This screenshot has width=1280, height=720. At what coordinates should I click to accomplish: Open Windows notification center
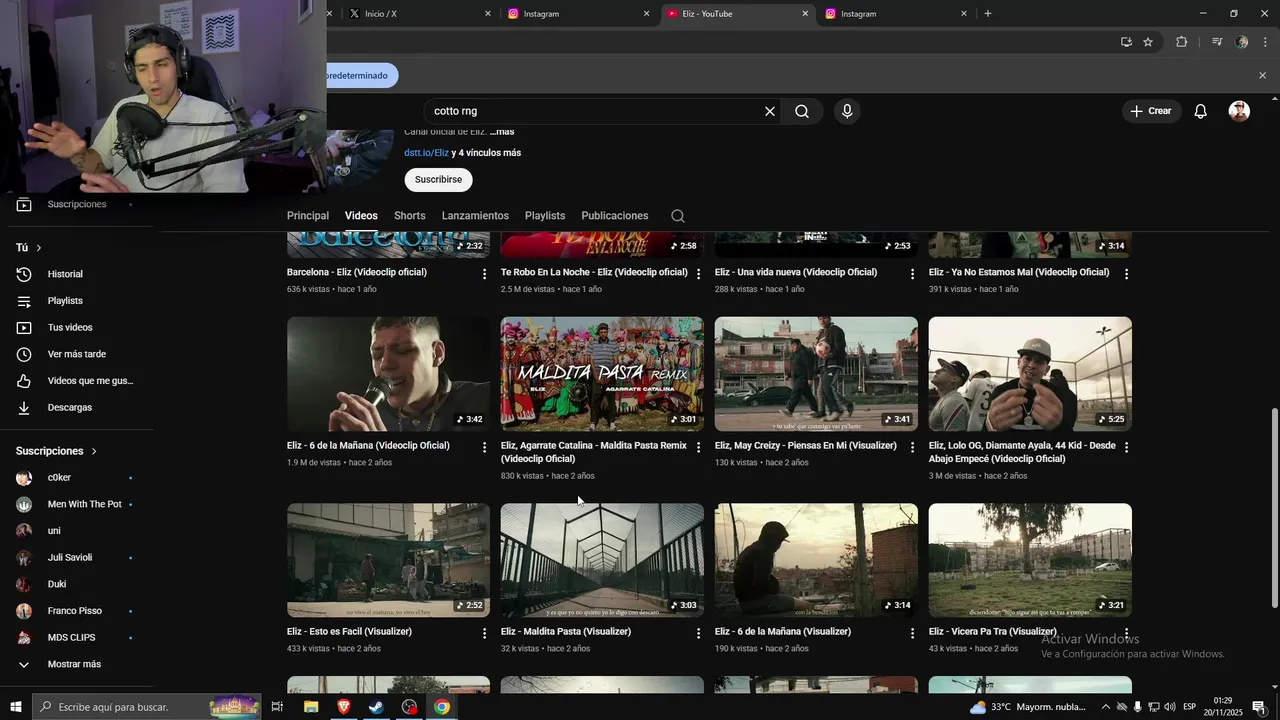[x=1259, y=707]
